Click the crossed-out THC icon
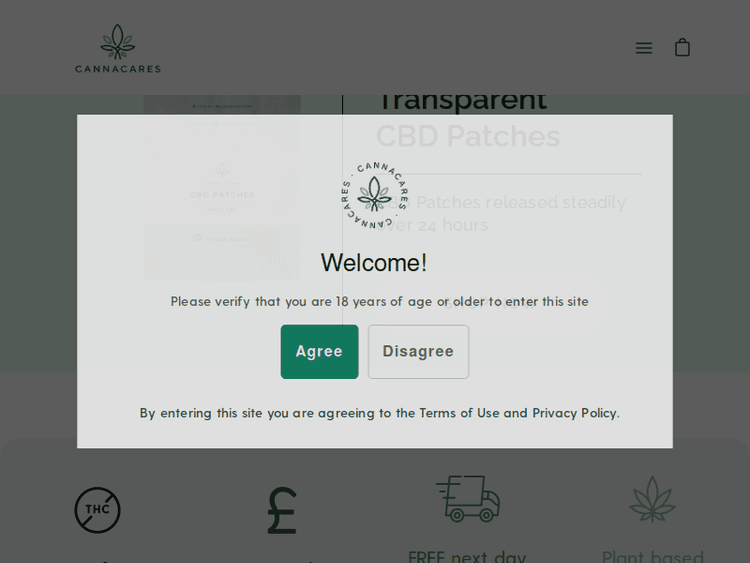The height and width of the screenshot is (563, 750). click(x=98, y=510)
